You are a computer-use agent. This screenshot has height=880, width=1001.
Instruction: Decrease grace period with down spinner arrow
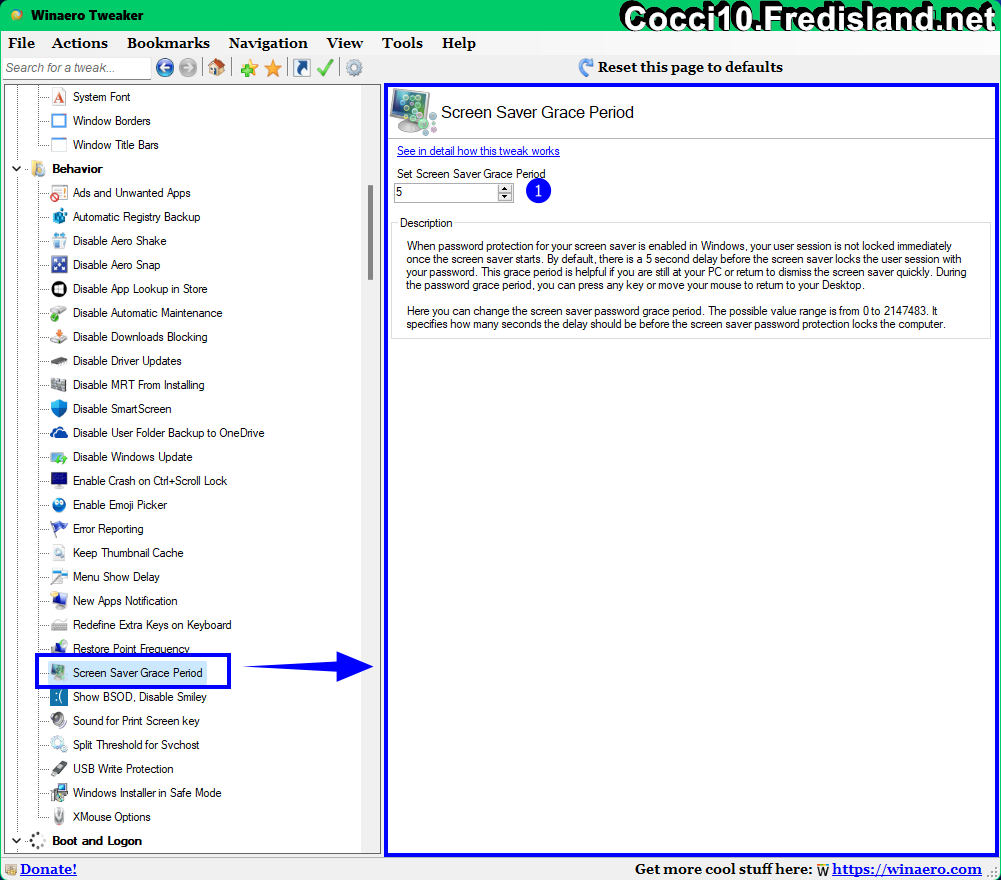coord(505,197)
